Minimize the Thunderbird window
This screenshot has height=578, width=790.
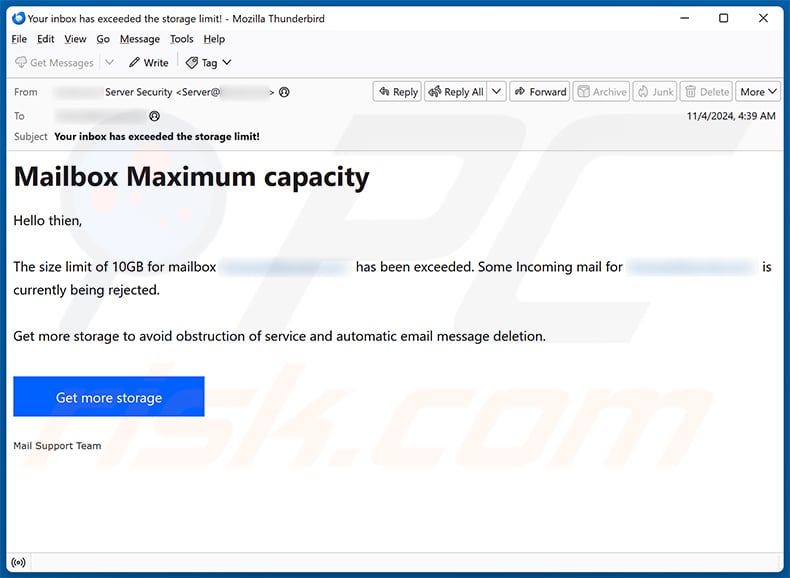(685, 18)
